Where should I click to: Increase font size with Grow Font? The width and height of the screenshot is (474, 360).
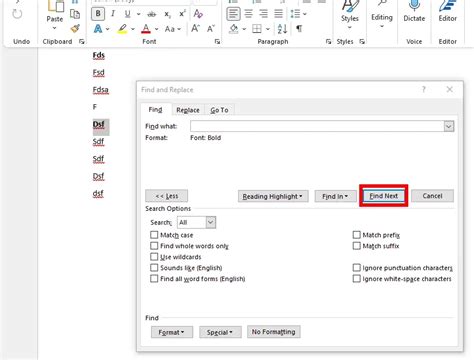[x=195, y=29]
